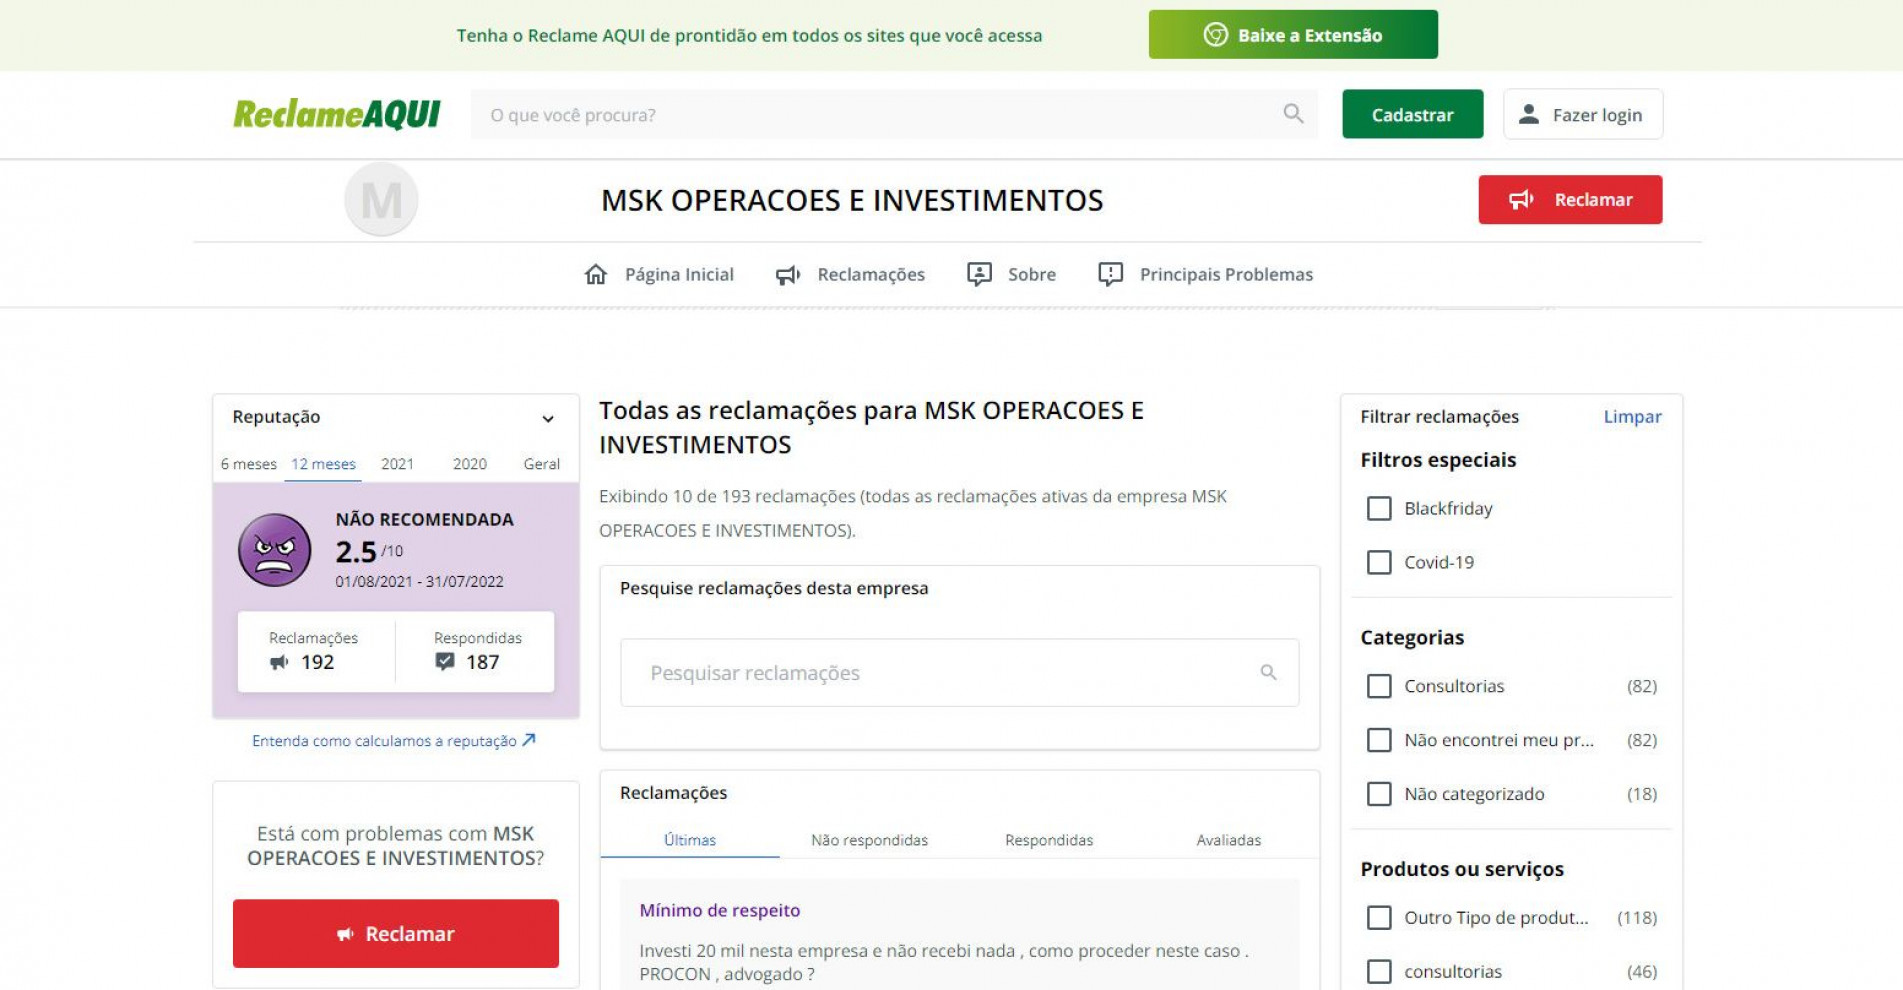Click the Reclamações megaphone icon

[788, 273]
